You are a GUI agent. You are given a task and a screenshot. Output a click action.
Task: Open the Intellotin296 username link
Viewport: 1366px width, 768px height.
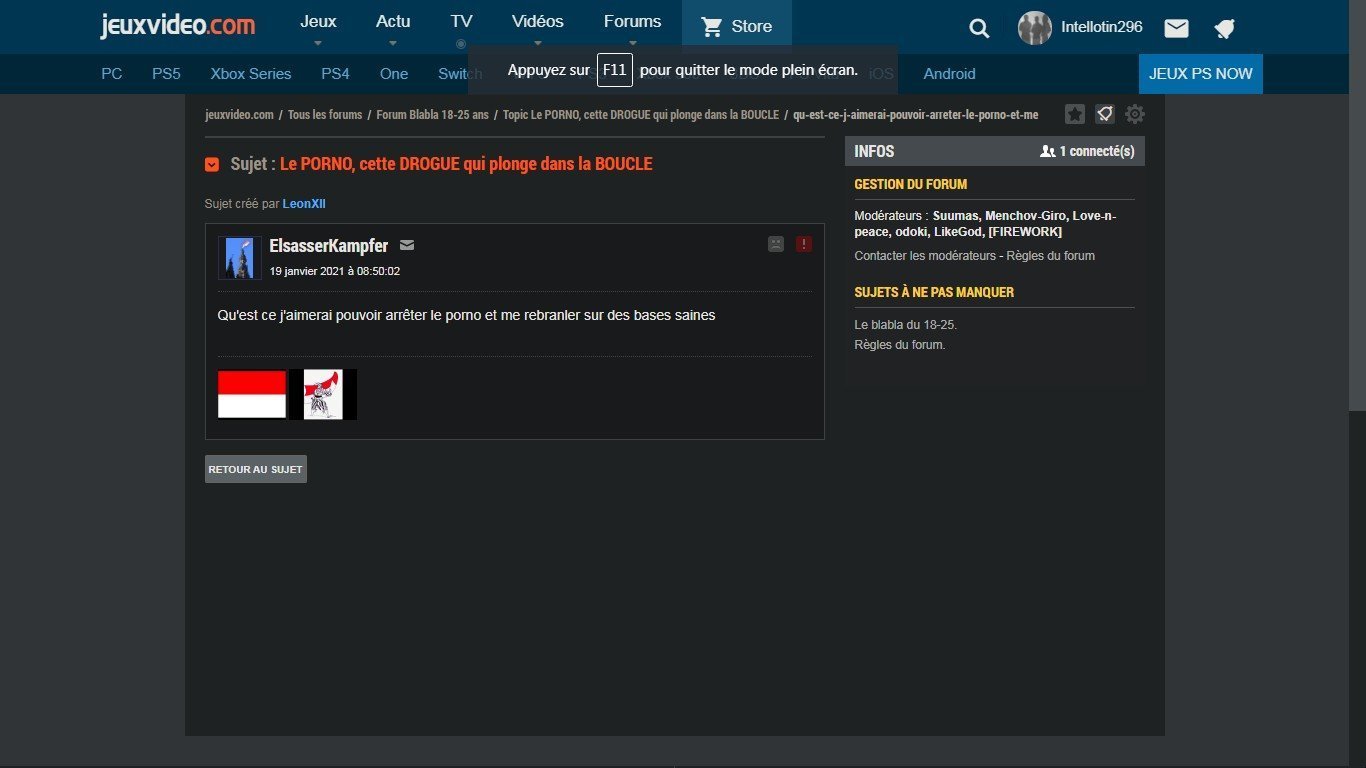[1102, 27]
